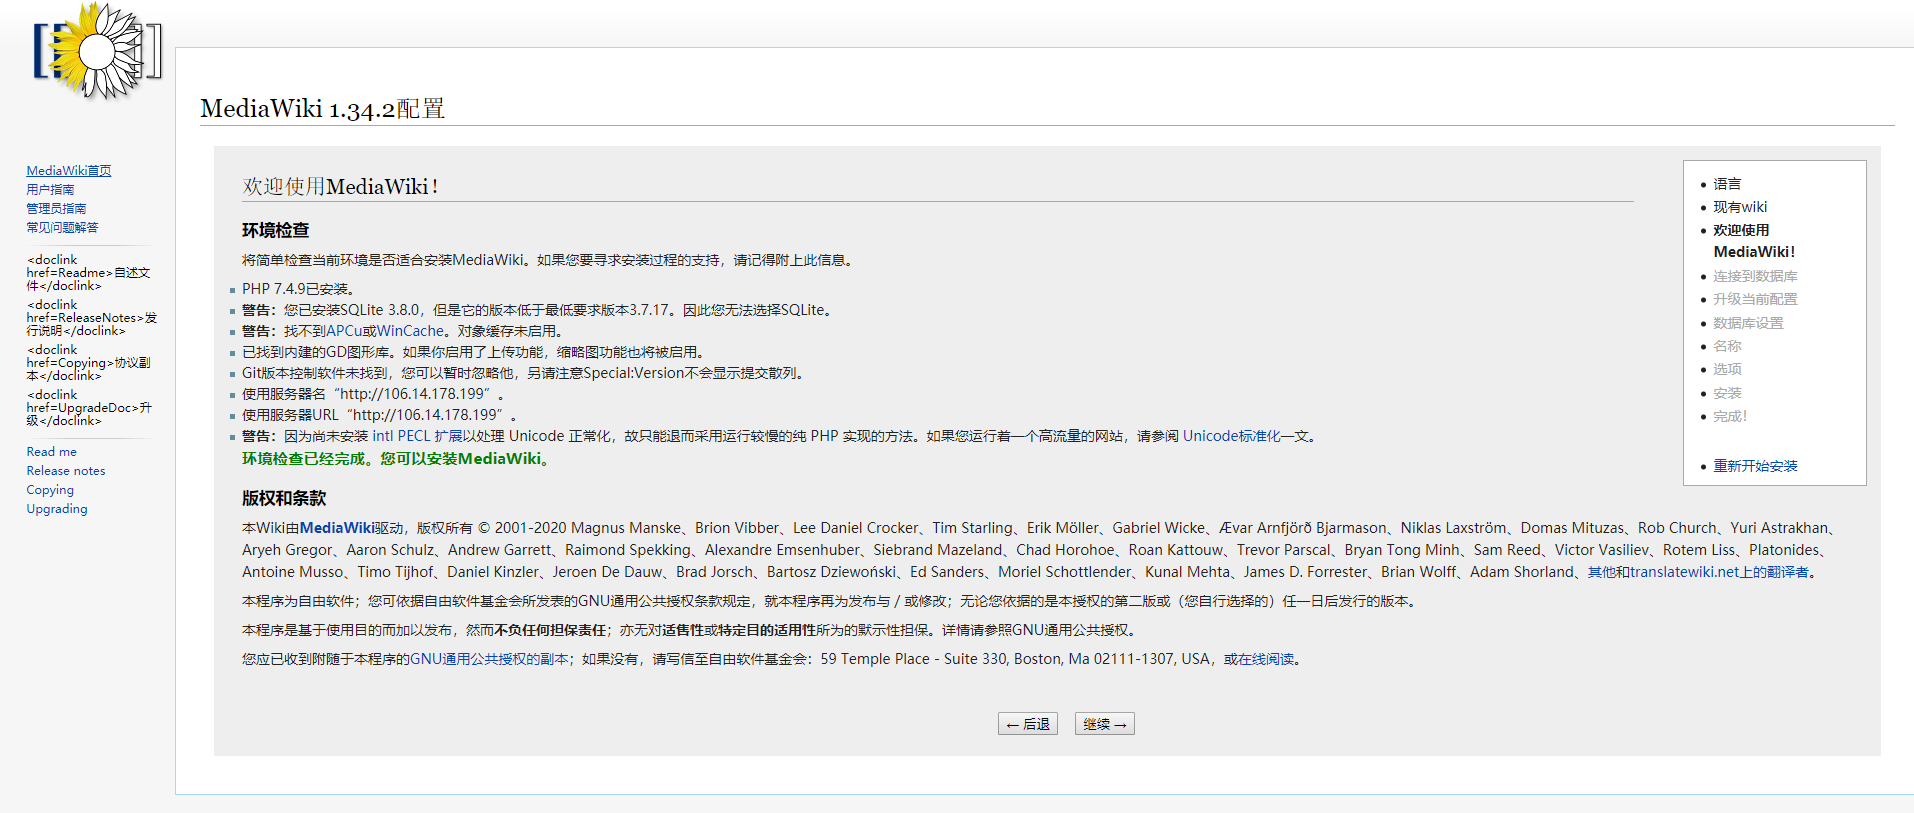Select the 选项 step

click(1727, 369)
